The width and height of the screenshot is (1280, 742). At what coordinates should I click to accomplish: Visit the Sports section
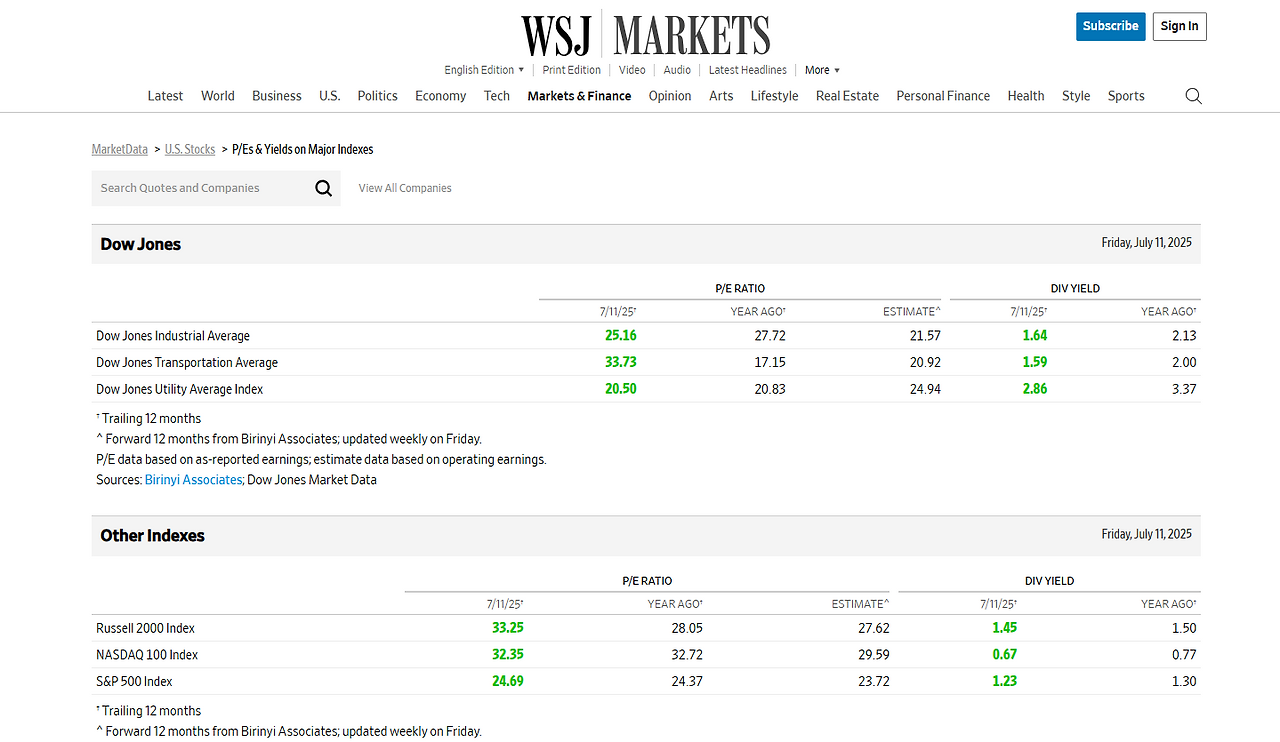click(x=1126, y=96)
